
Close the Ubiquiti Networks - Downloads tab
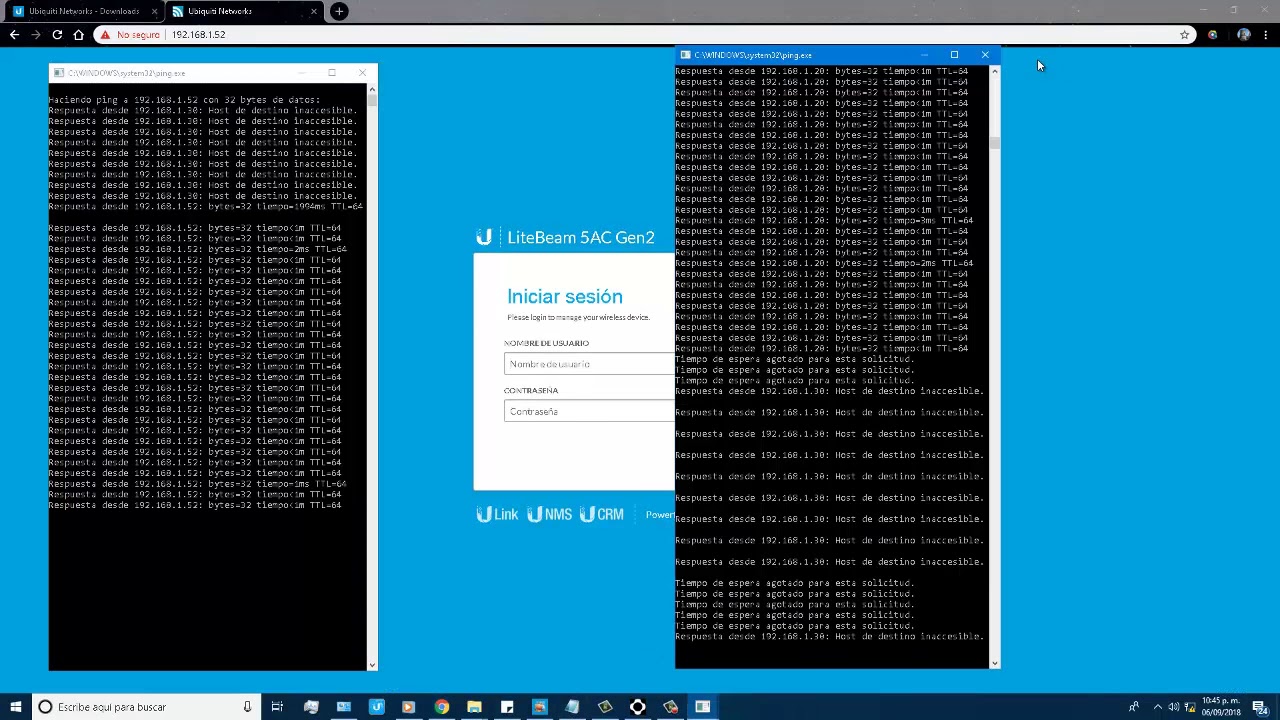[x=155, y=11]
